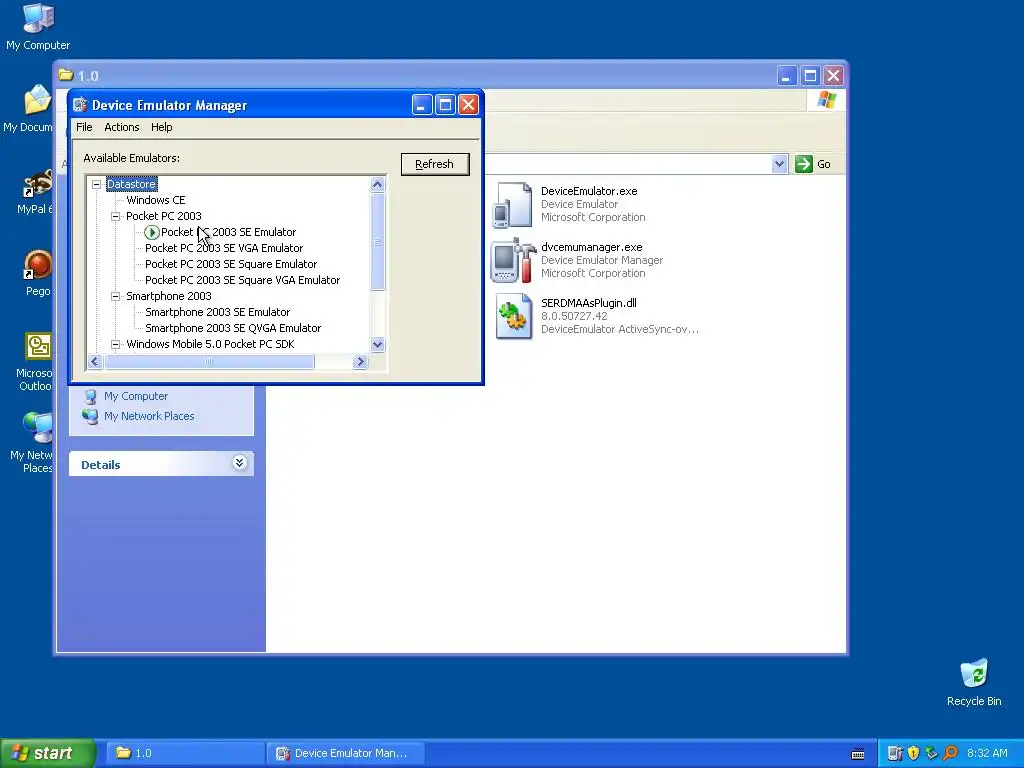Click the taskbar clock showing 8:32 AM
The width and height of the screenshot is (1024, 768).
pos(987,753)
